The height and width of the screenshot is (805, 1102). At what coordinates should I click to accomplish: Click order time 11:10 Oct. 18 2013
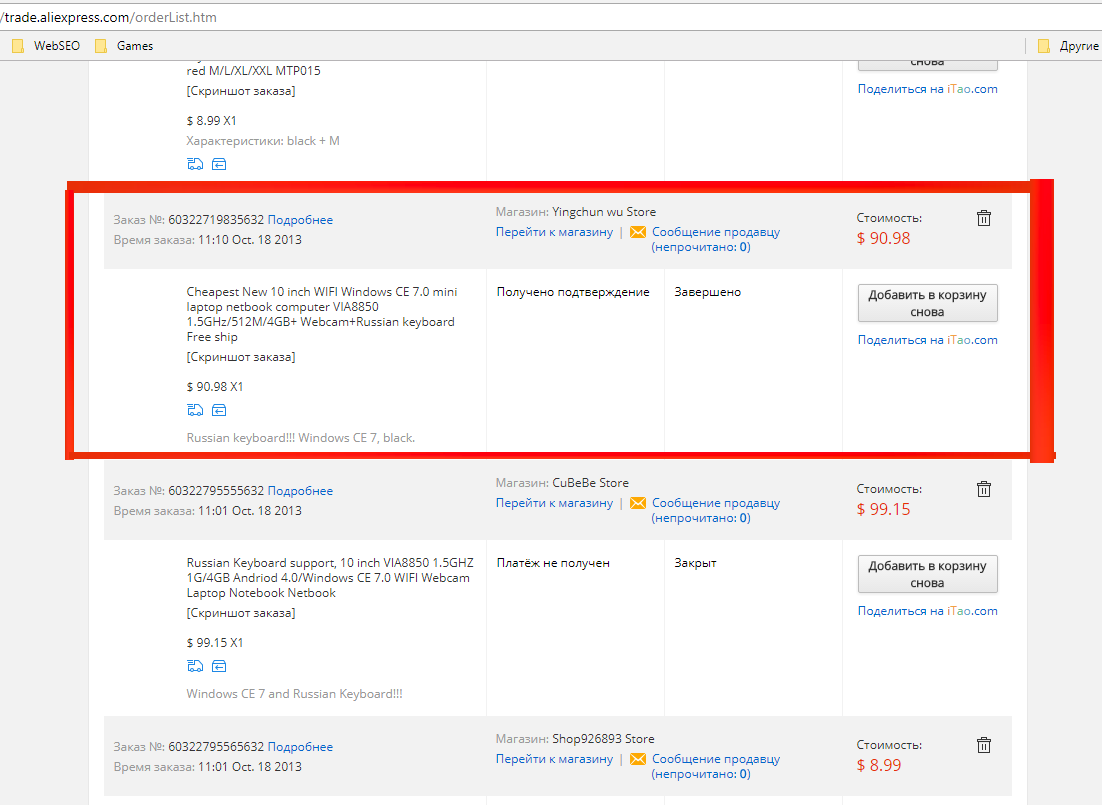(249, 240)
